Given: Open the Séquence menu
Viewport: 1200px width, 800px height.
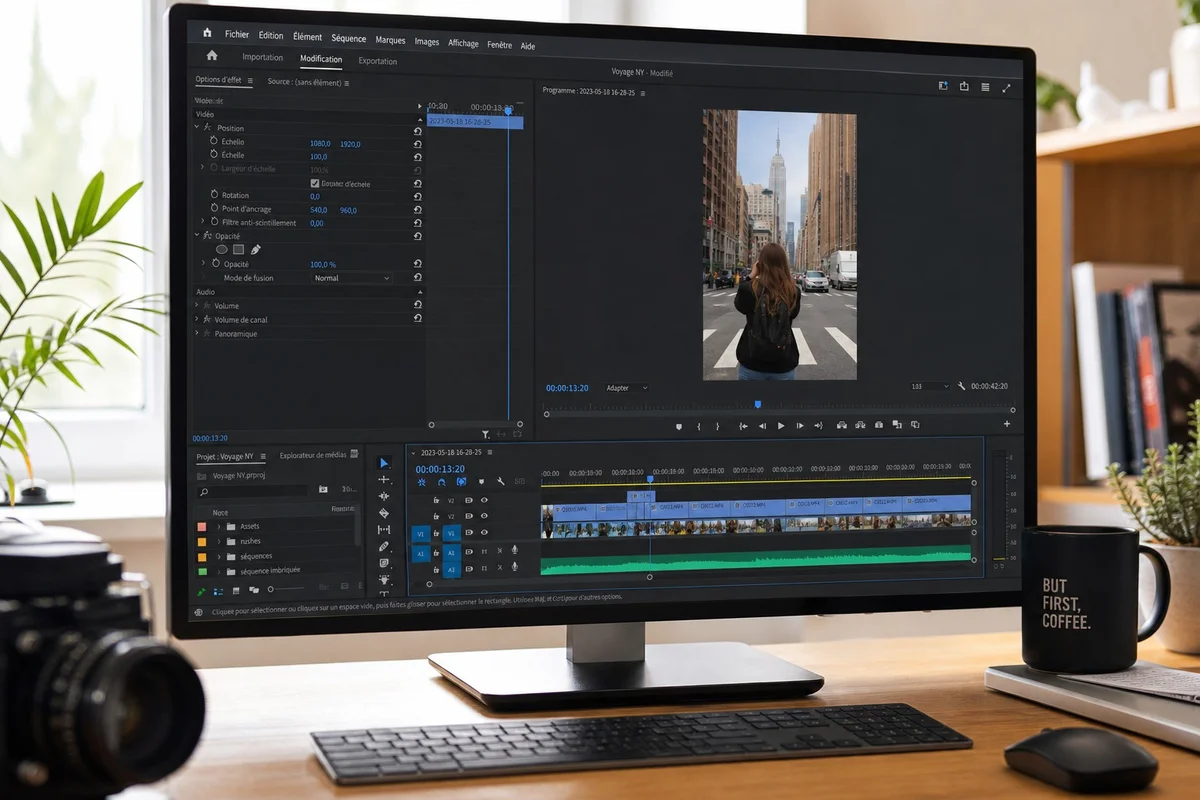Looking at the screenshot, I should point(349,38).
